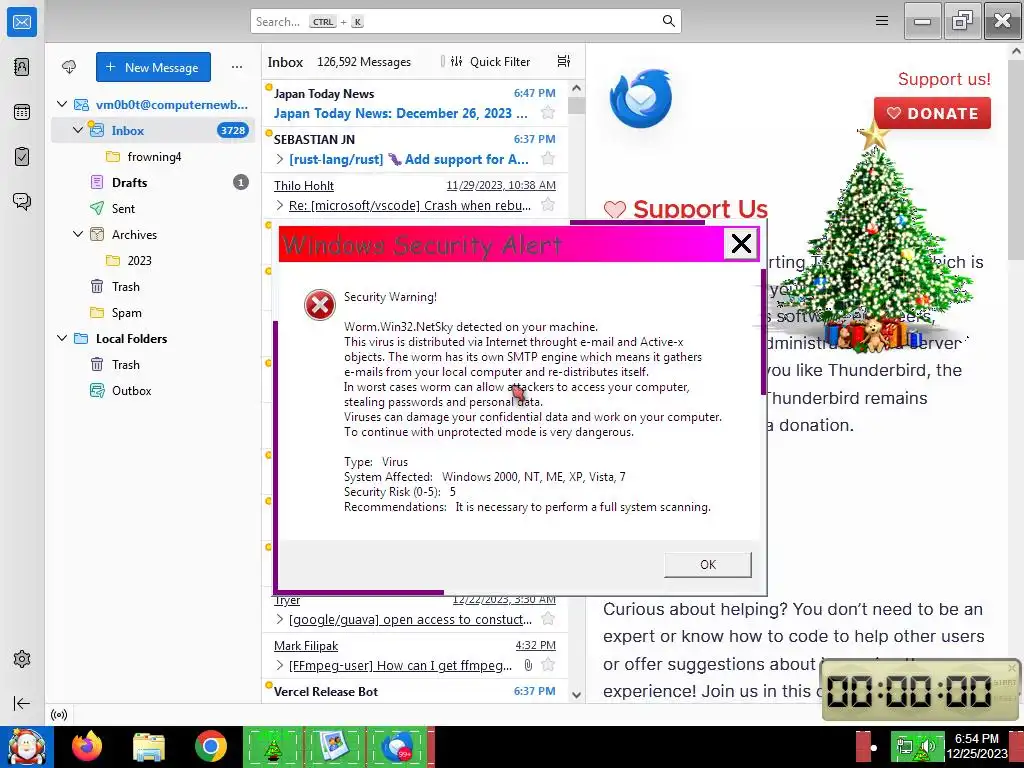Image resolution: width=1024 pixels, height=768 pixels.
Task: Click the taskbar clock 6:54 PM
Action: click(x=977, y=746)
